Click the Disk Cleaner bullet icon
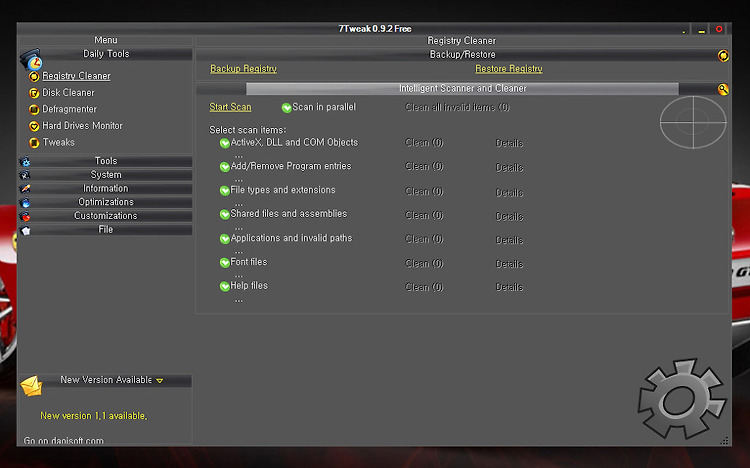This screenshot has height=468, width=750. tap(34, 93)
